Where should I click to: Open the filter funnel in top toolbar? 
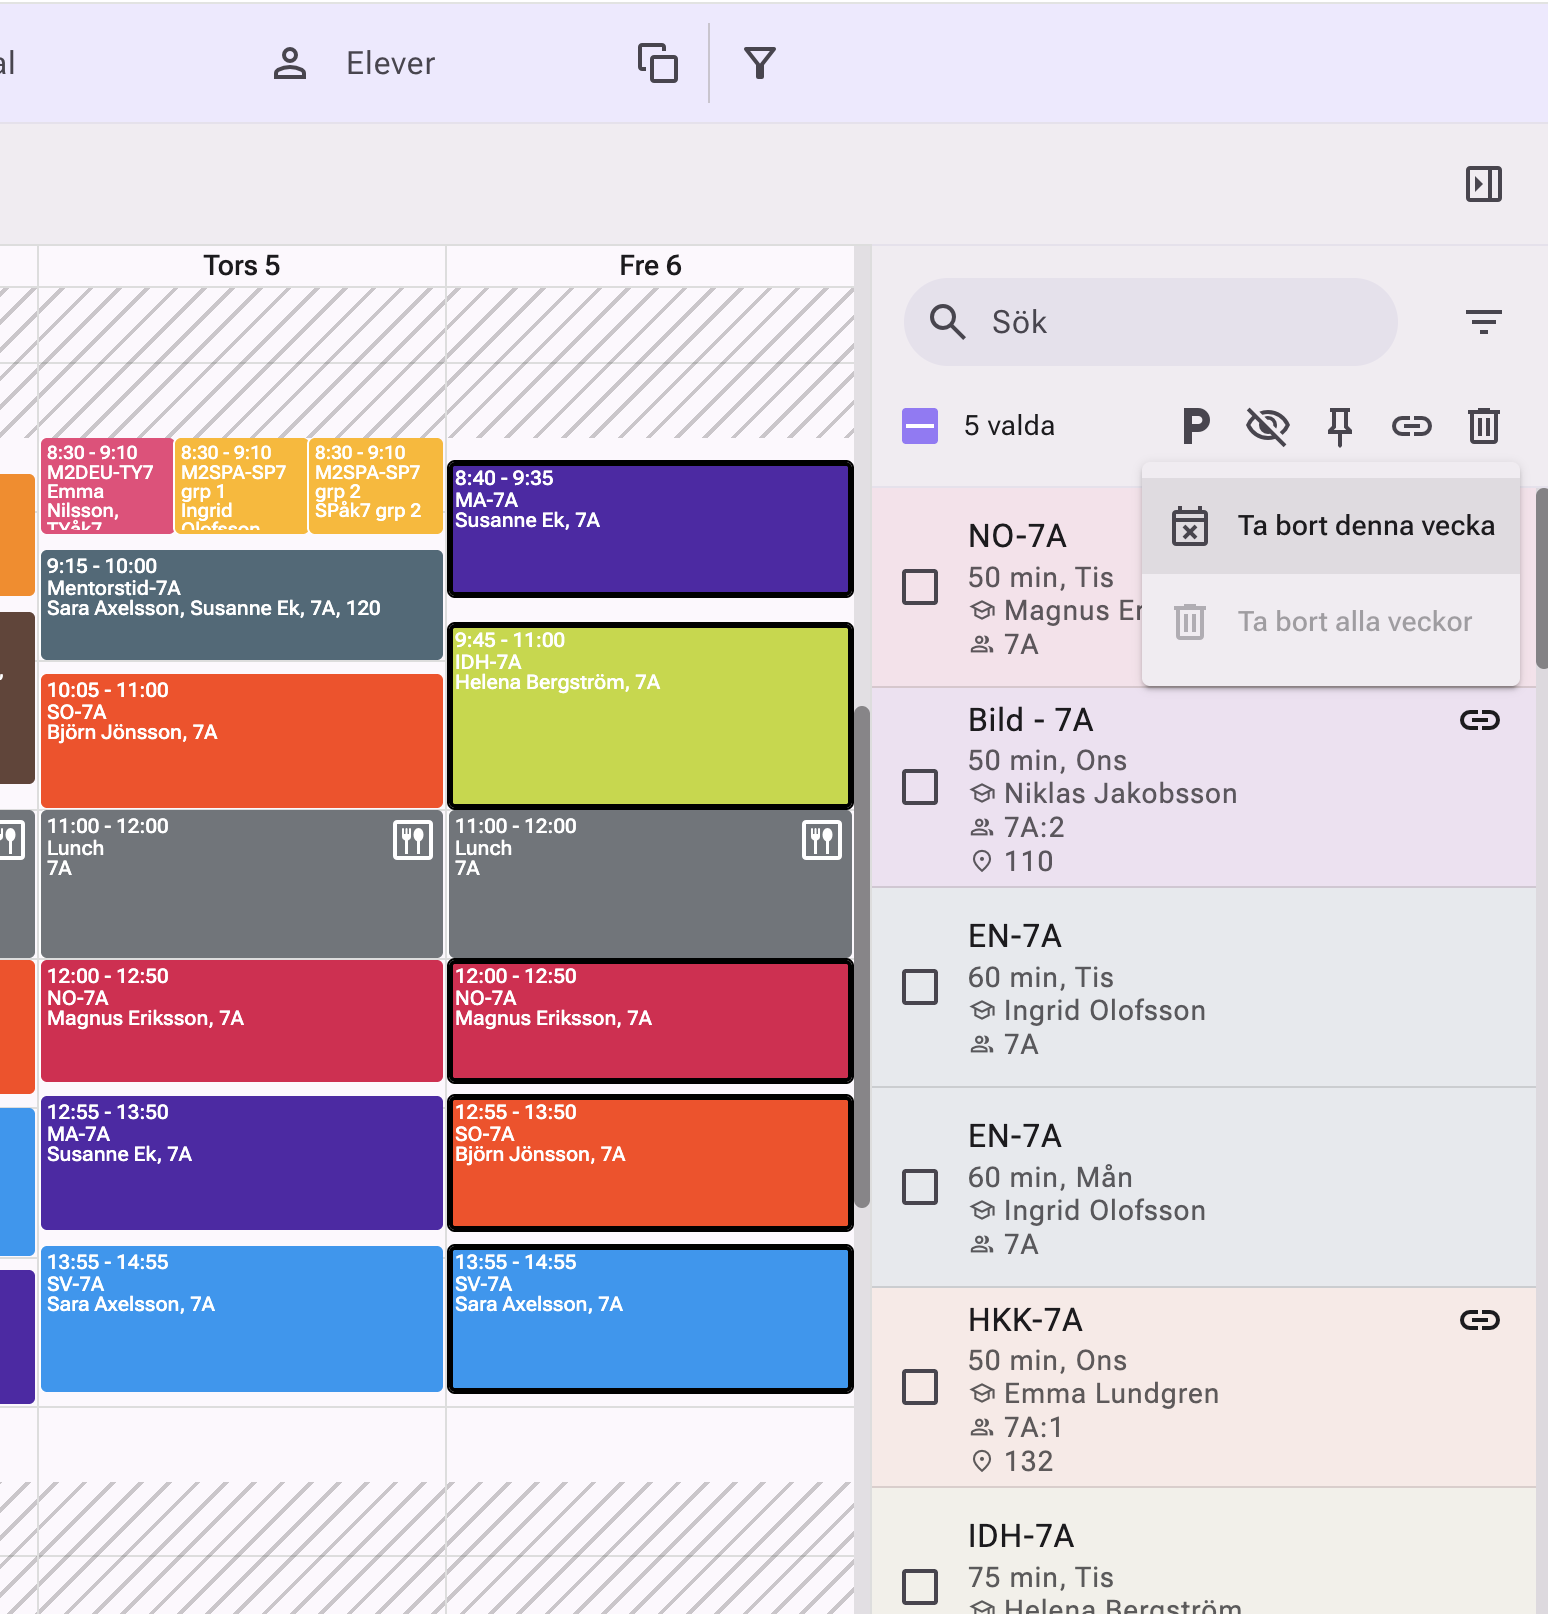click(760, 63)
